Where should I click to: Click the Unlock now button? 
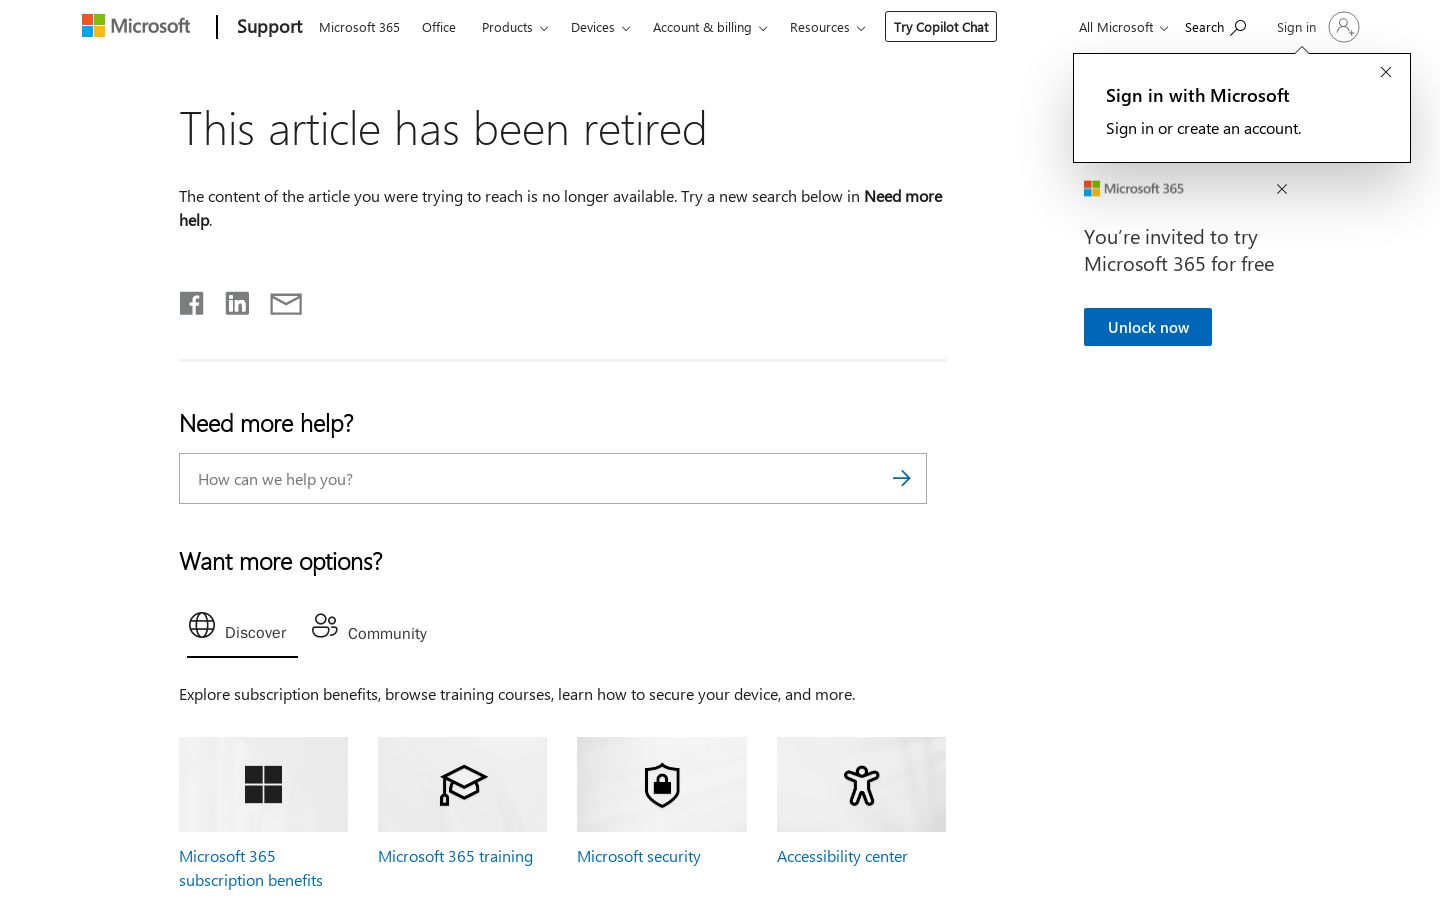coord(1148,327)
